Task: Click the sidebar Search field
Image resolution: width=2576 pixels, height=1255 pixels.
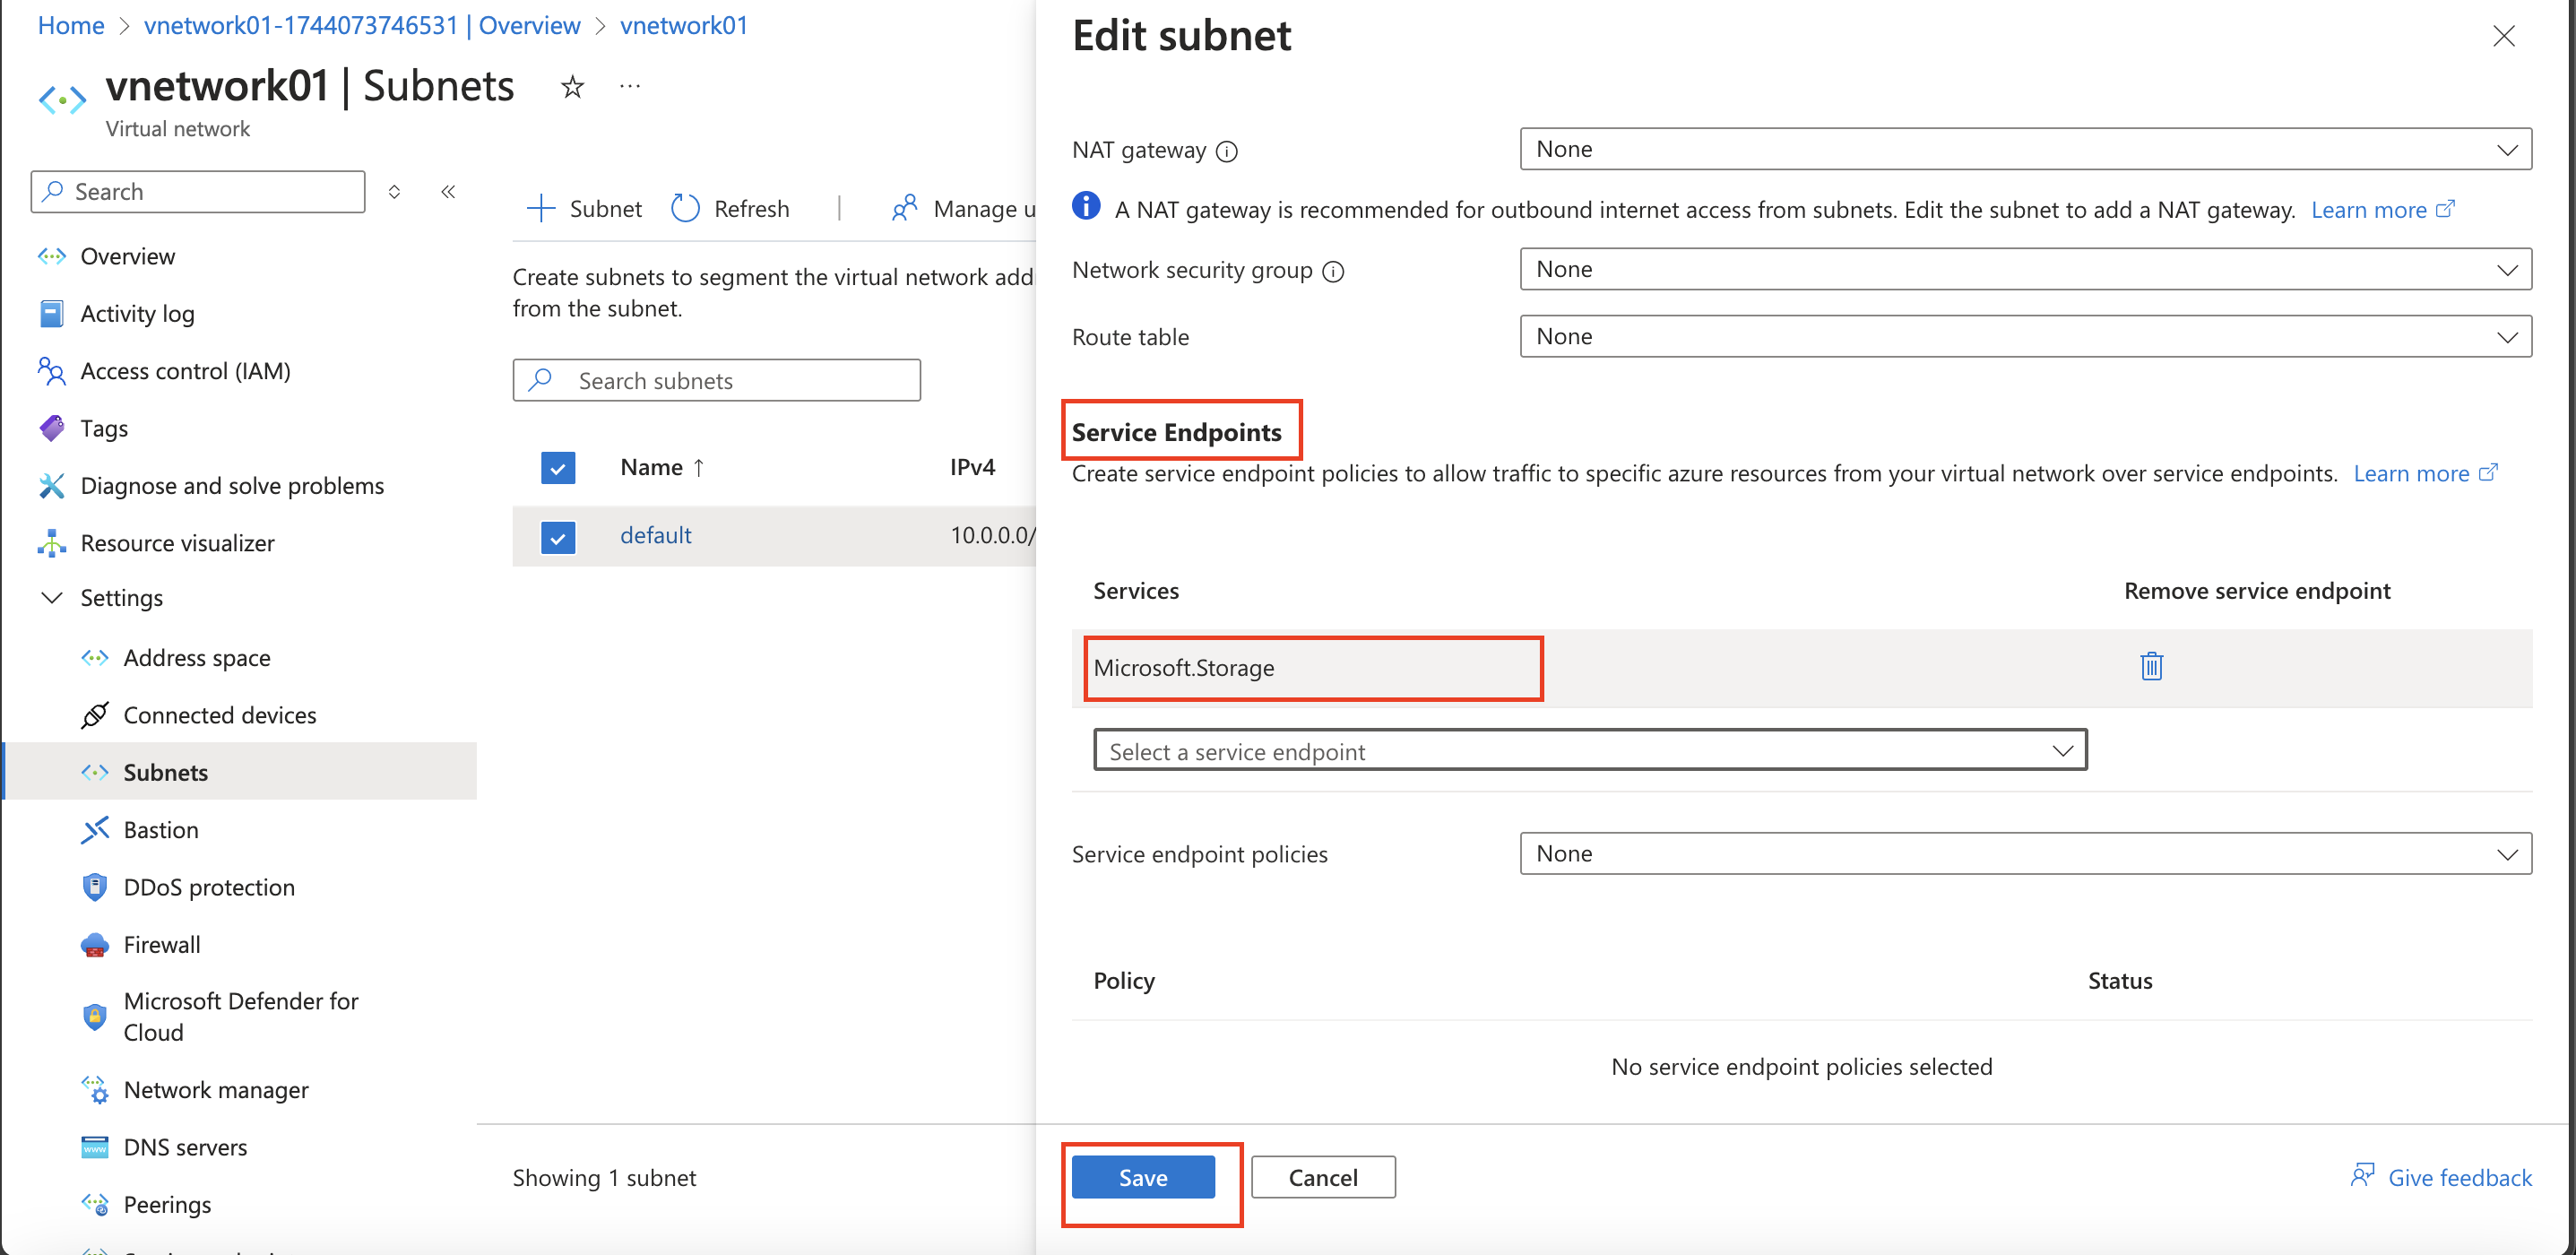Action: pyautogui.click(x=198, y=191)
